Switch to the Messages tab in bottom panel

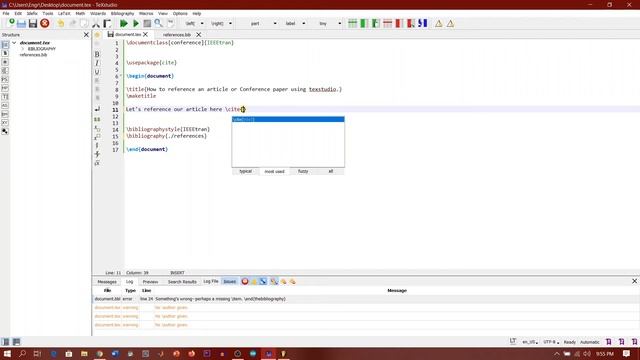click(107, 282)
